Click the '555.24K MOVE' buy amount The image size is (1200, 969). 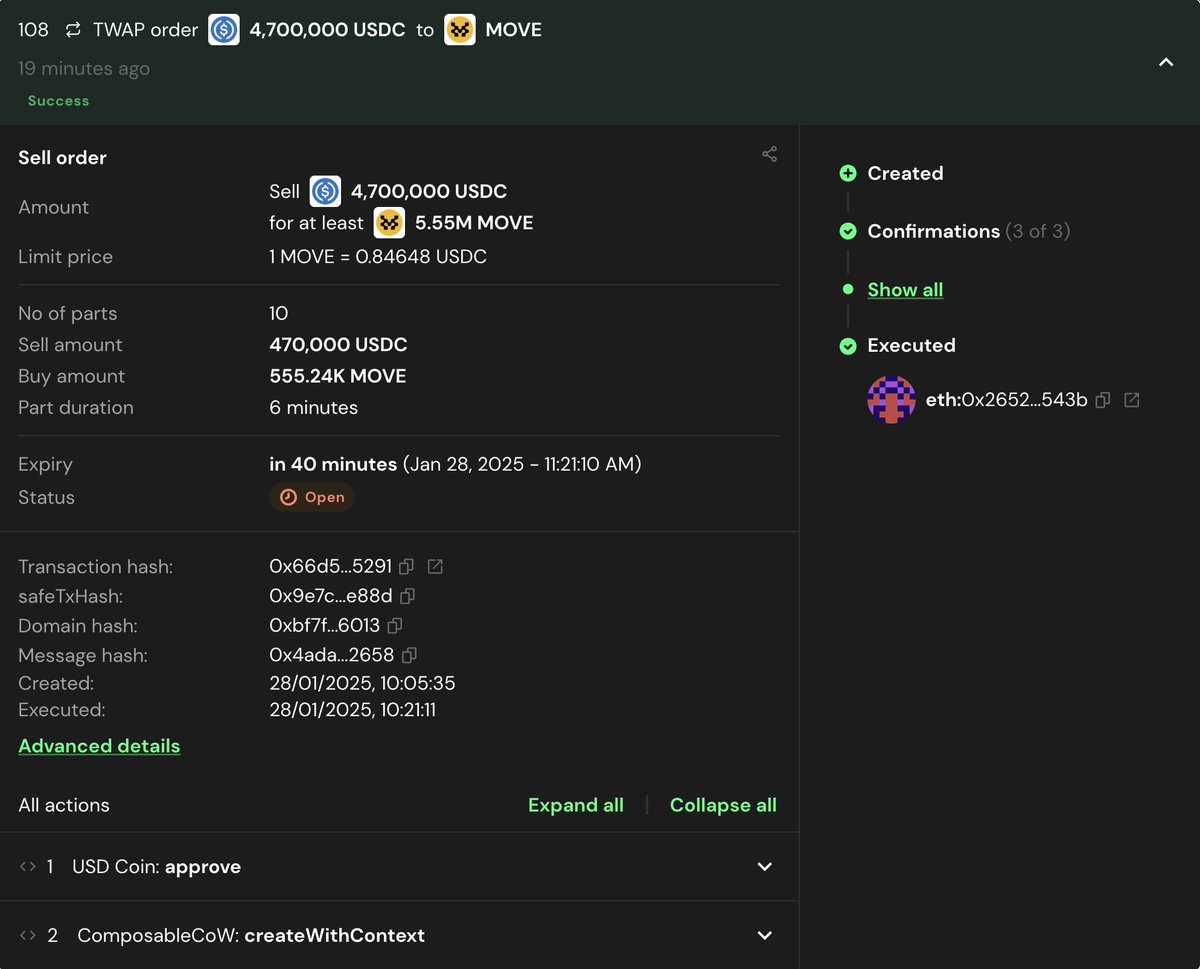tap(338, 376)
